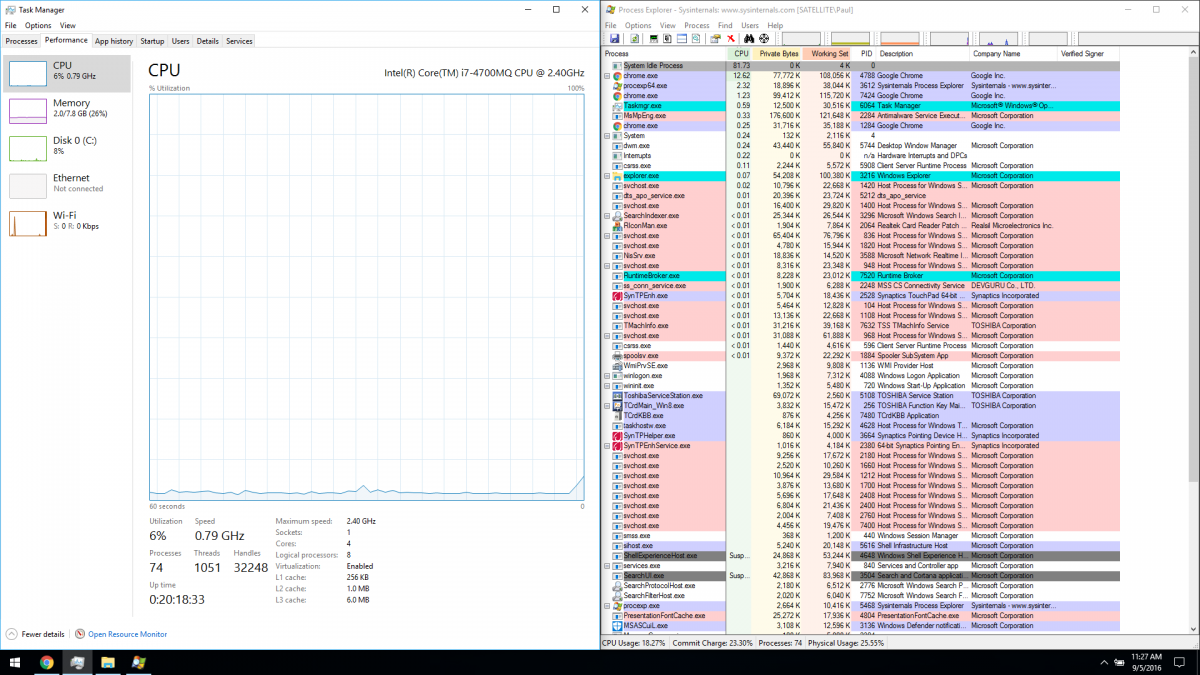Collapse the System process tree node
The height and width of the screenshot is (675, 1200).
[x=607, y=136]
